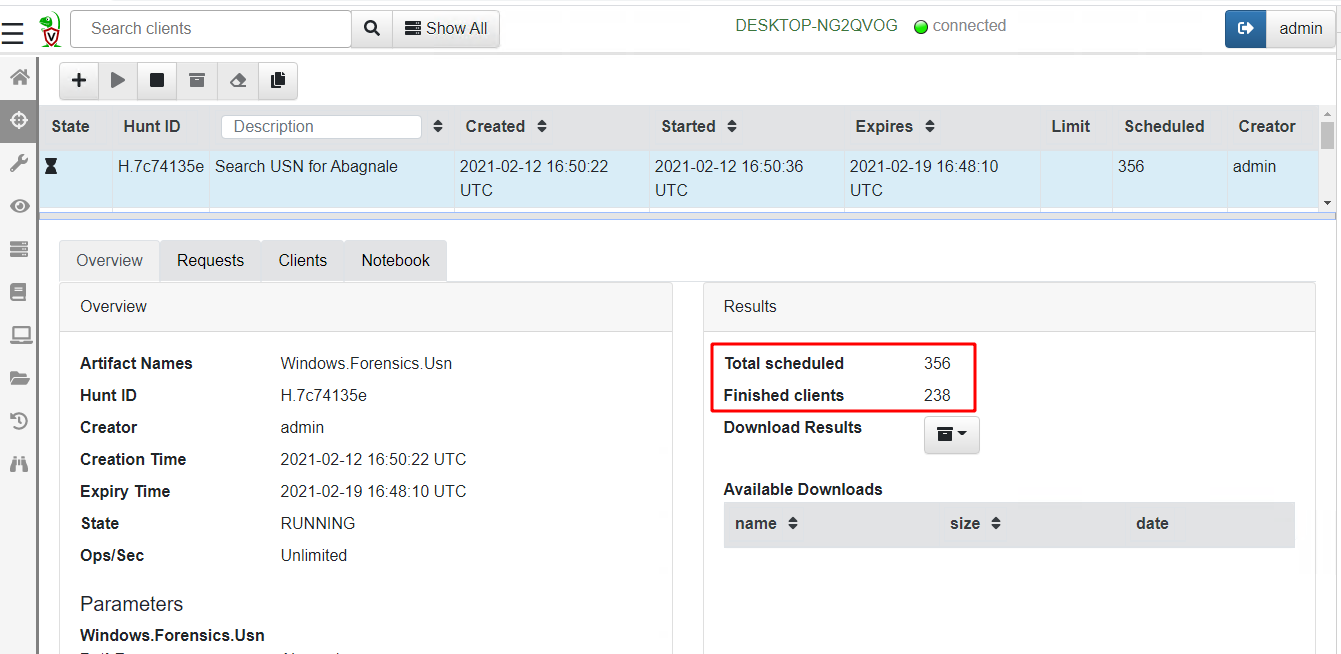Expand the Download Results dropdown
Viewport: 1341px width, 654px height.
tap(951, 434)
